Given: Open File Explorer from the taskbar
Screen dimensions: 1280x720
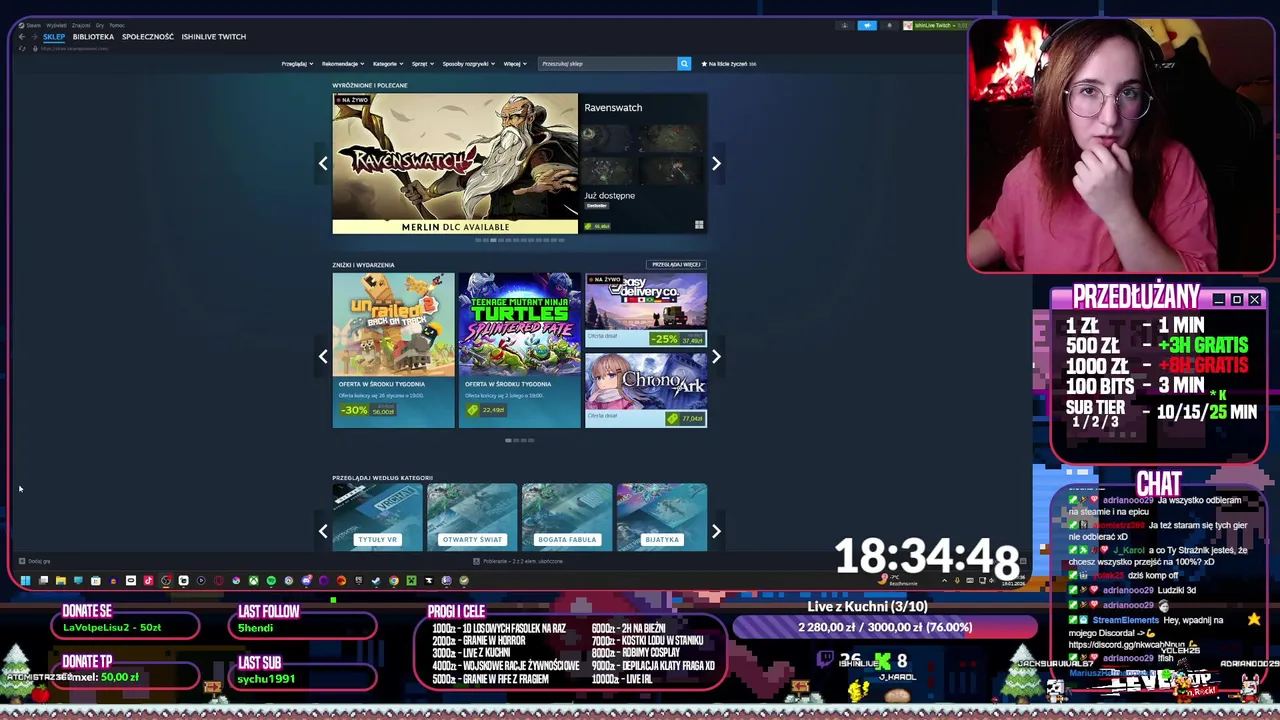Looking at the screenshot, I should (60, 580).
